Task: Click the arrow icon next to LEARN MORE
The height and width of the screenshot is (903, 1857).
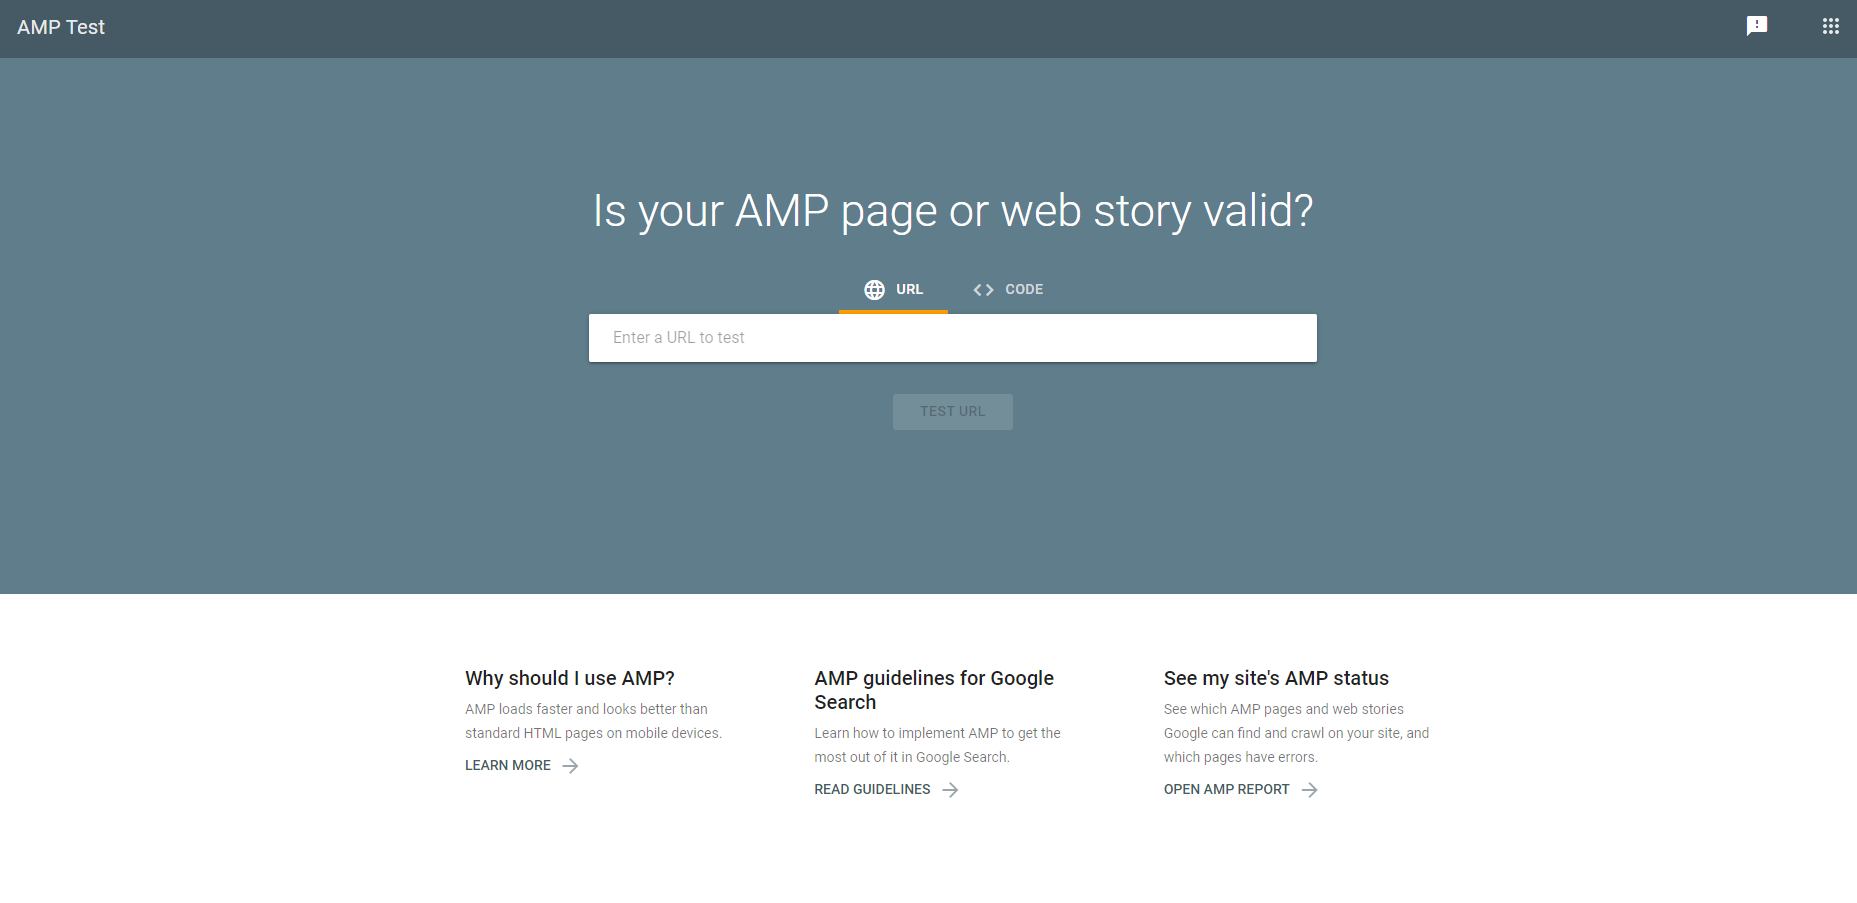Action: pos(570,765)
